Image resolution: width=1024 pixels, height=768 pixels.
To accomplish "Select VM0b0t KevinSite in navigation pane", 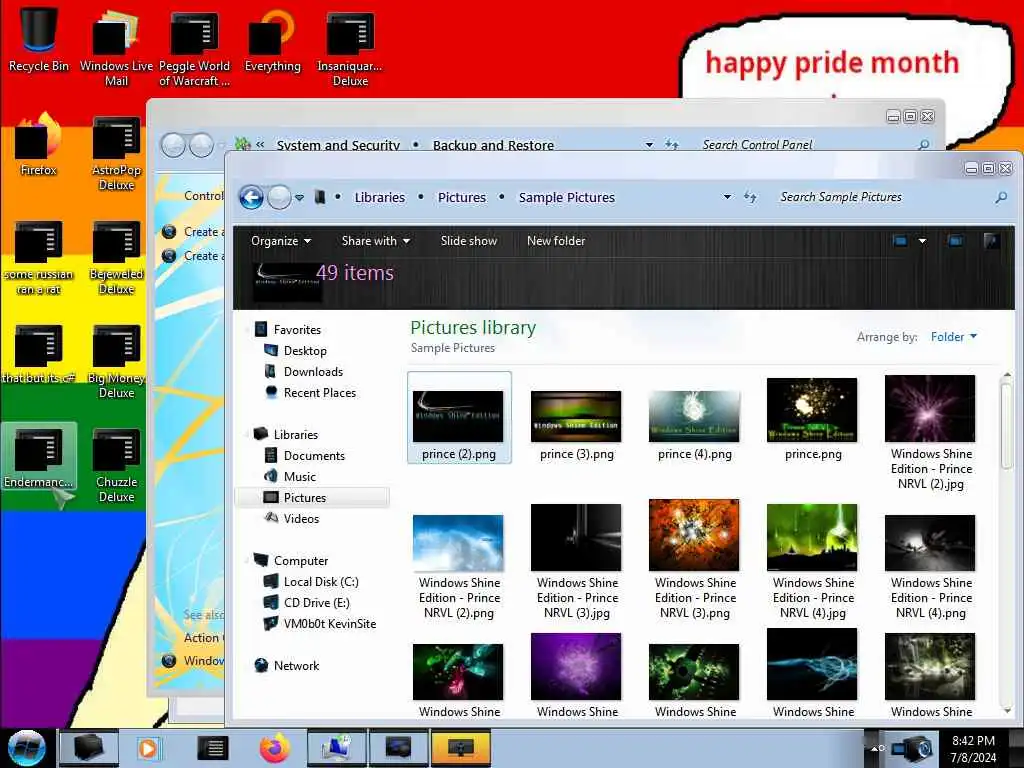I will click(330, 624).
